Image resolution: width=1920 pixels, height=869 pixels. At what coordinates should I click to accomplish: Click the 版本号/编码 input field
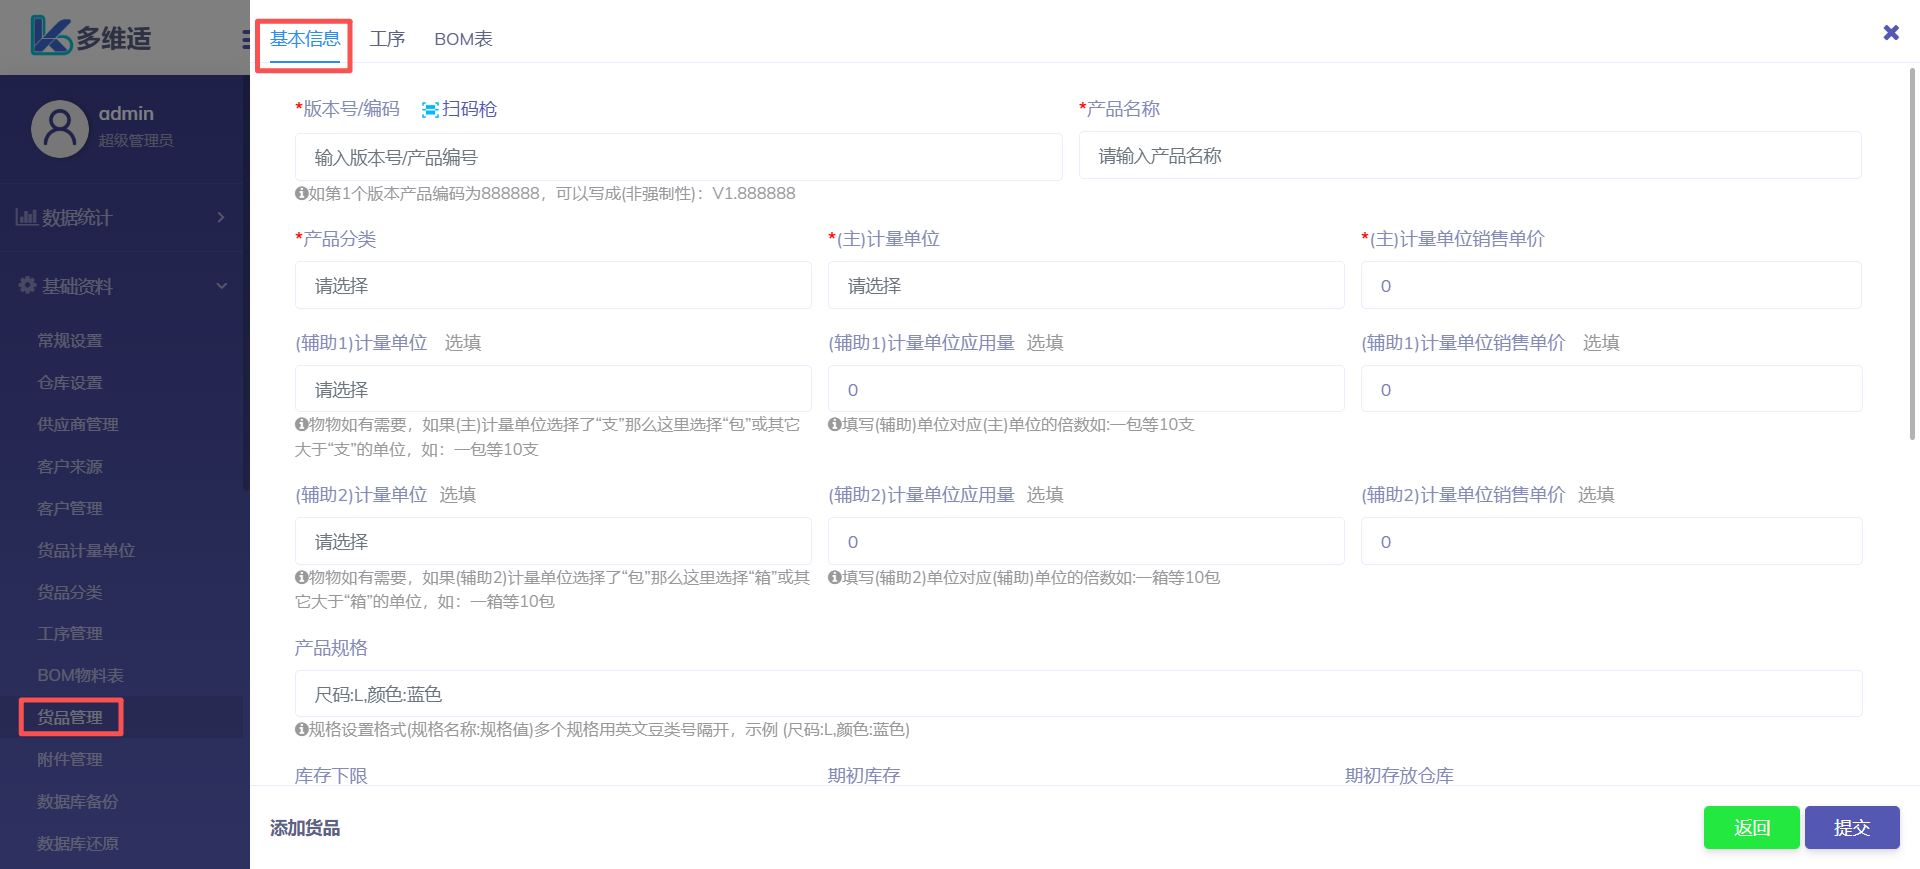point(678,158)
